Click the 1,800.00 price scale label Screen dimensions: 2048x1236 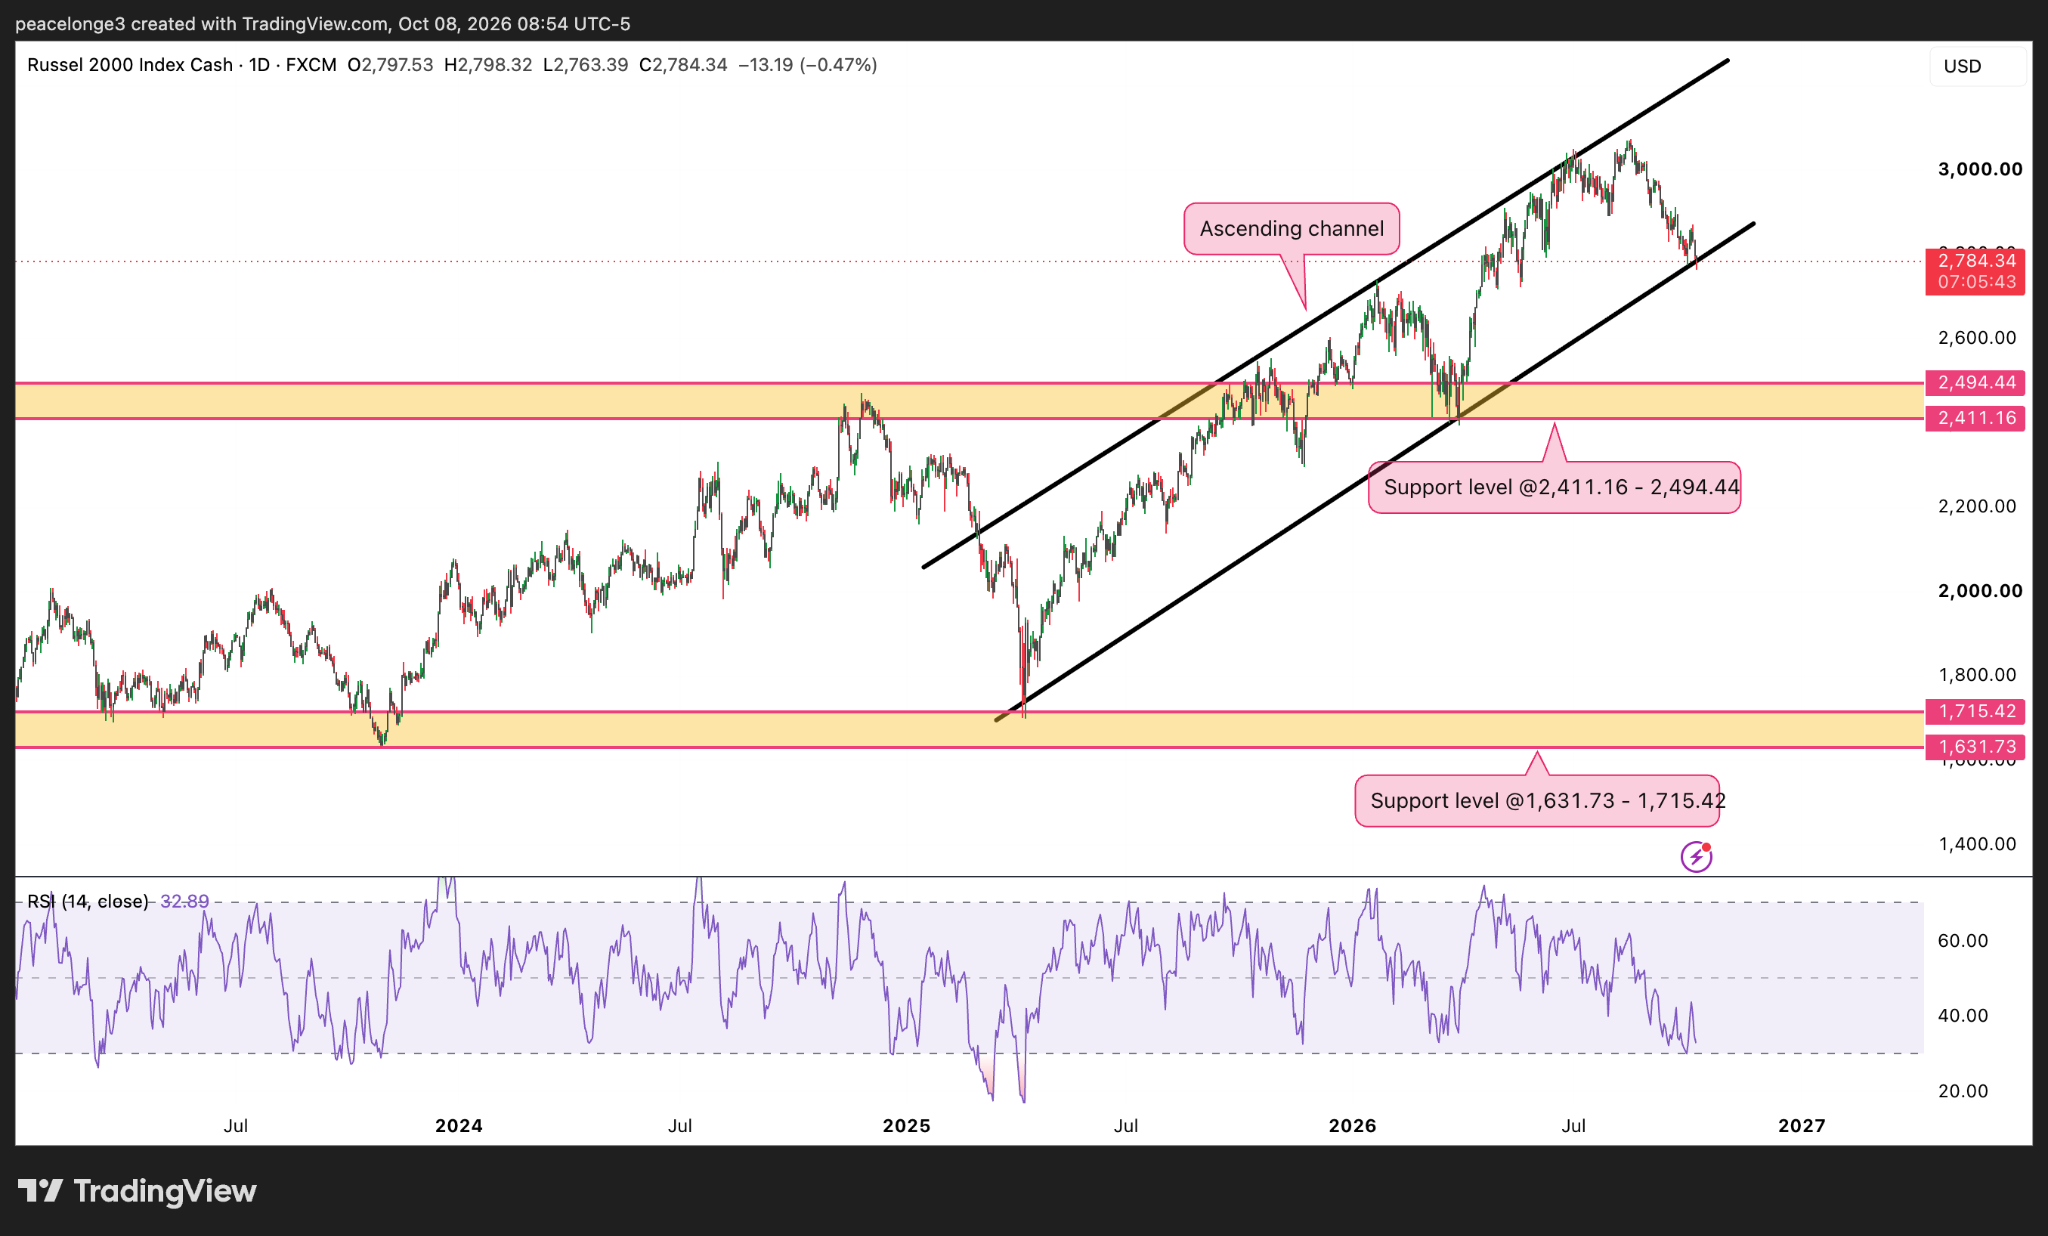(x=1977, y=675)
